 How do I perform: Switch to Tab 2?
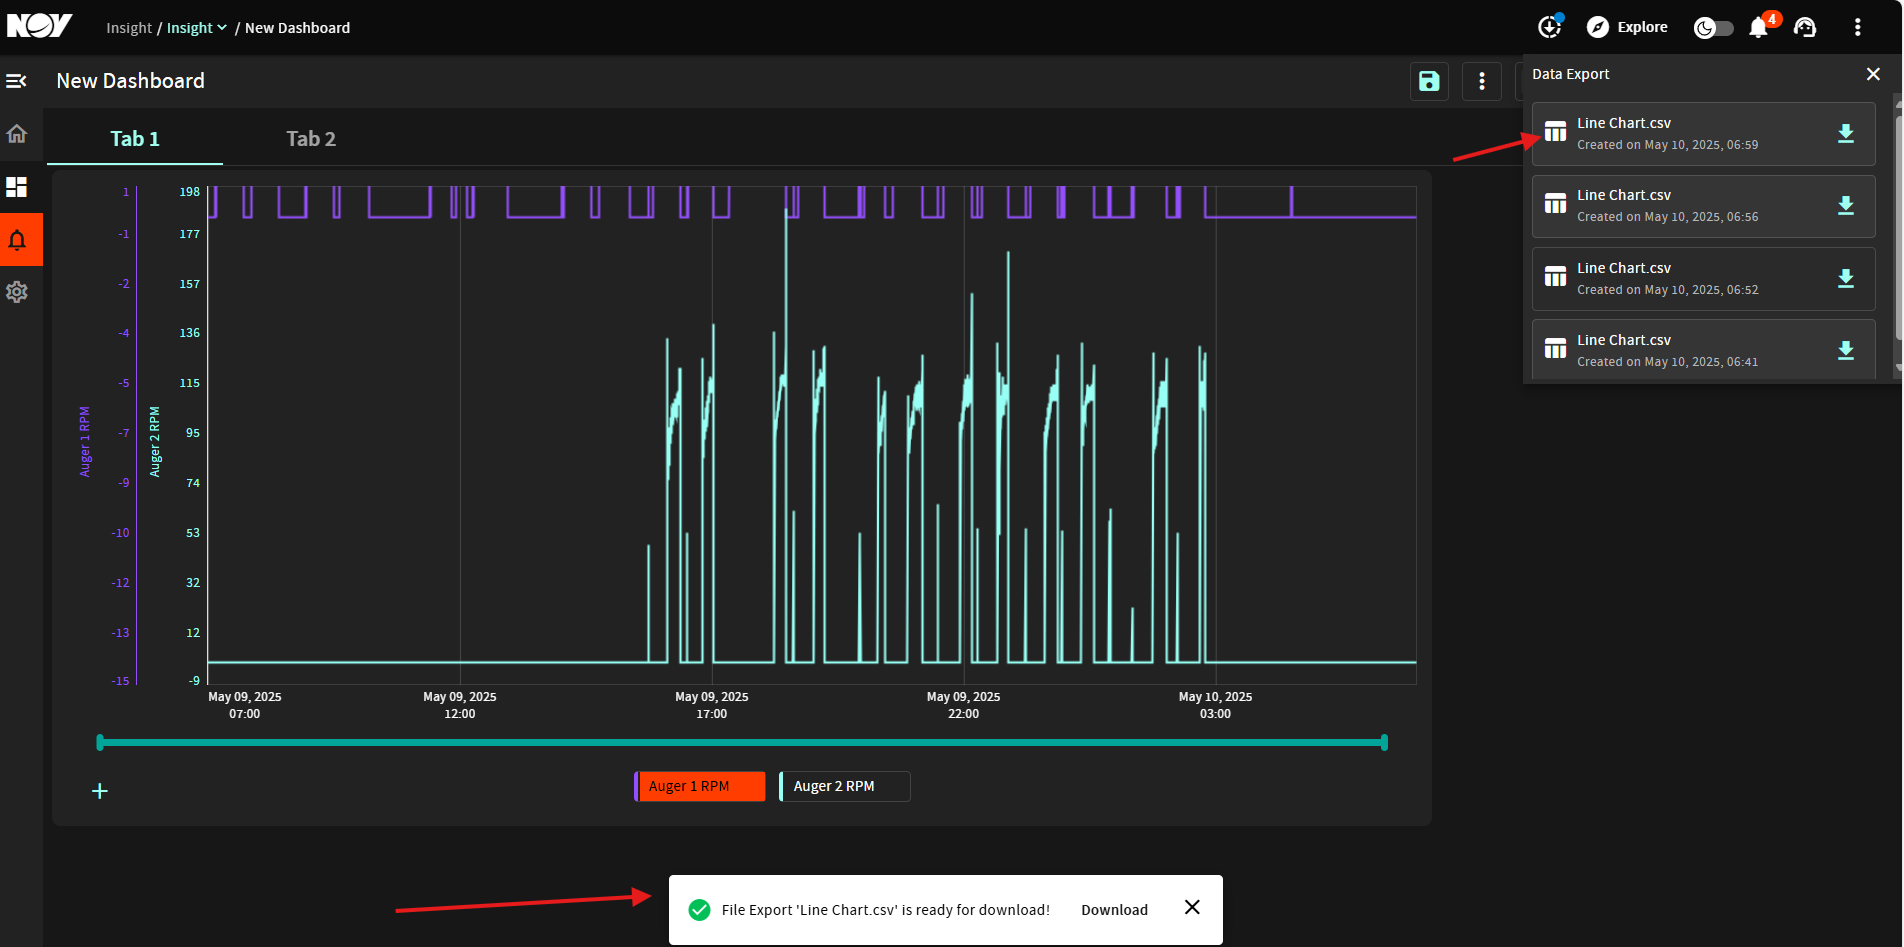pyautogui.click(x=311, y=139)
